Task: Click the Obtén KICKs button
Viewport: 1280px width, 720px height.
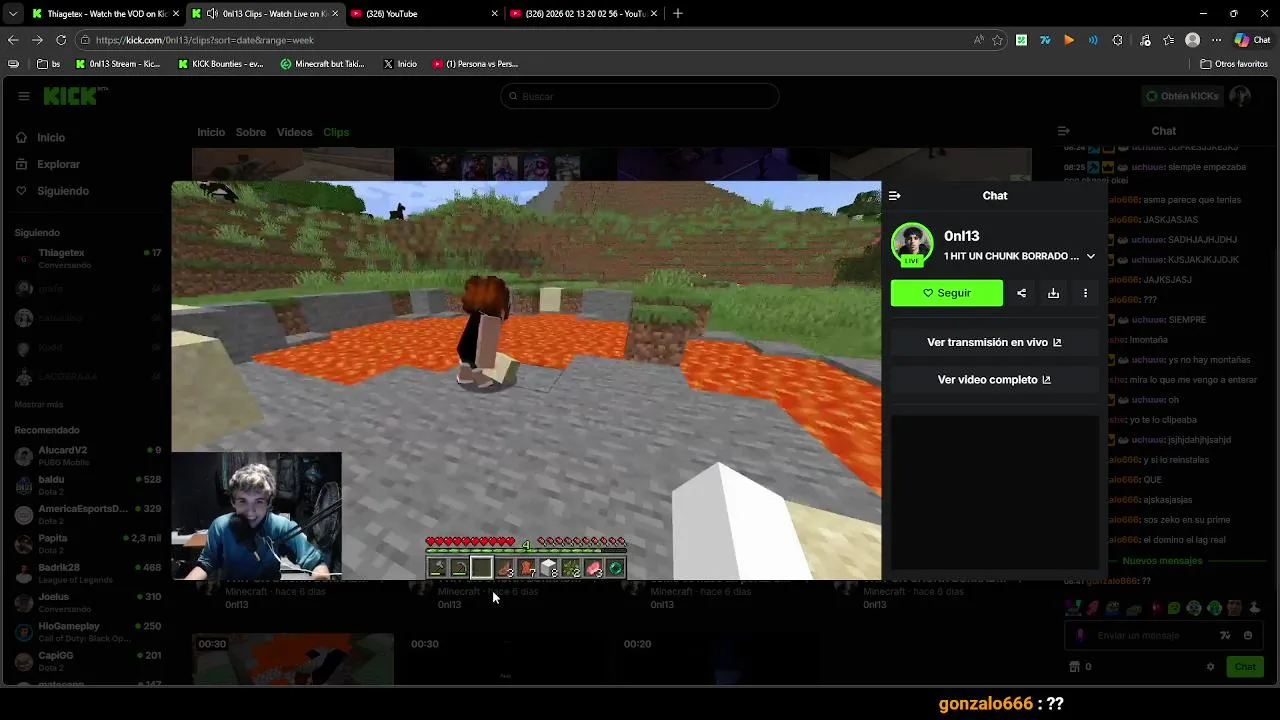Action: tap(1182, 96)
